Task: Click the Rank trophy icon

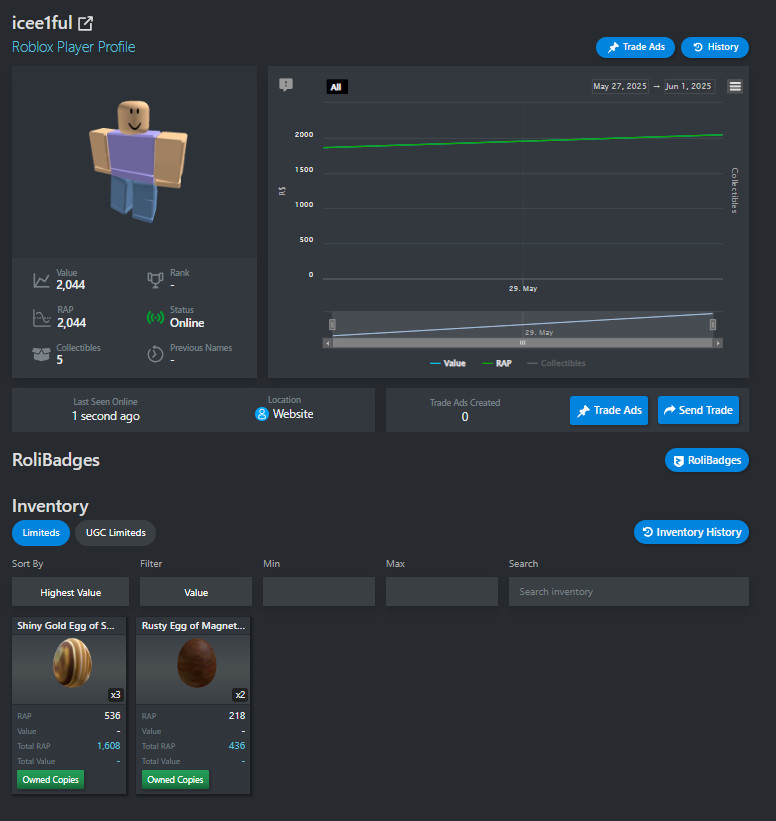Action: (156, 280)
